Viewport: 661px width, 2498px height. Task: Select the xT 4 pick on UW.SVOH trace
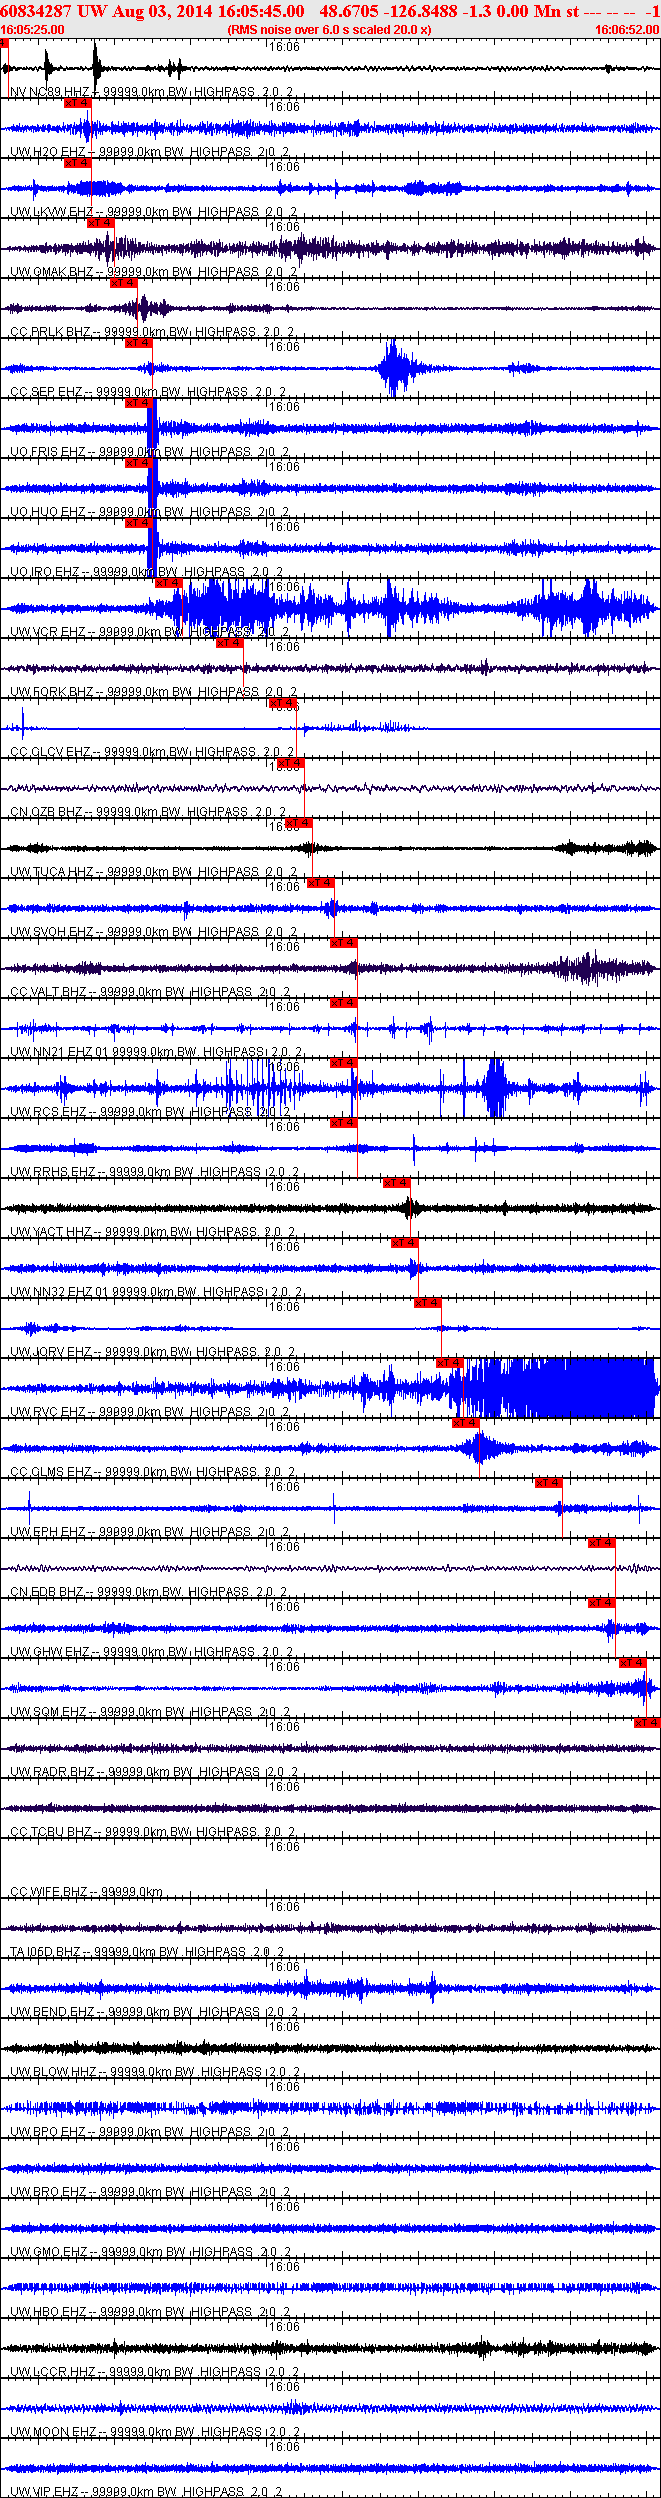[320, 883]
